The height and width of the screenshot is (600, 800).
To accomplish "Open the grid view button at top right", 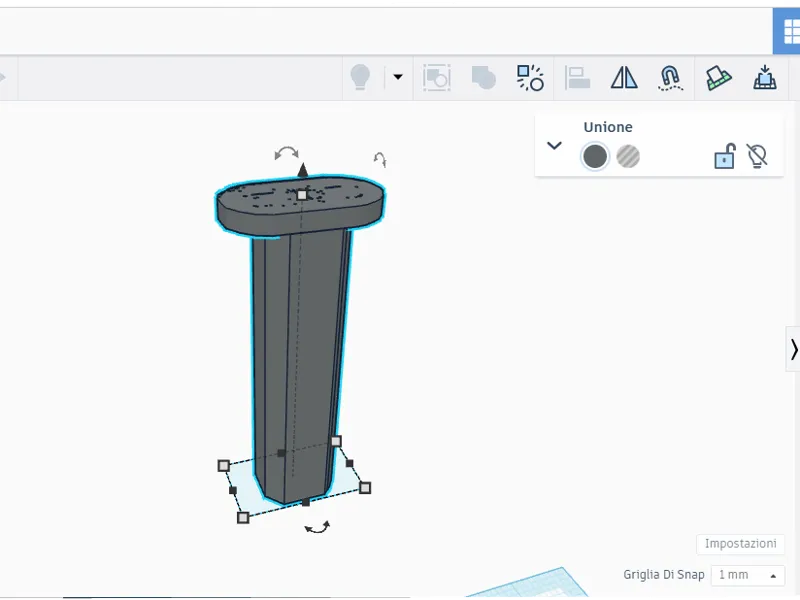I will [788, 32].
